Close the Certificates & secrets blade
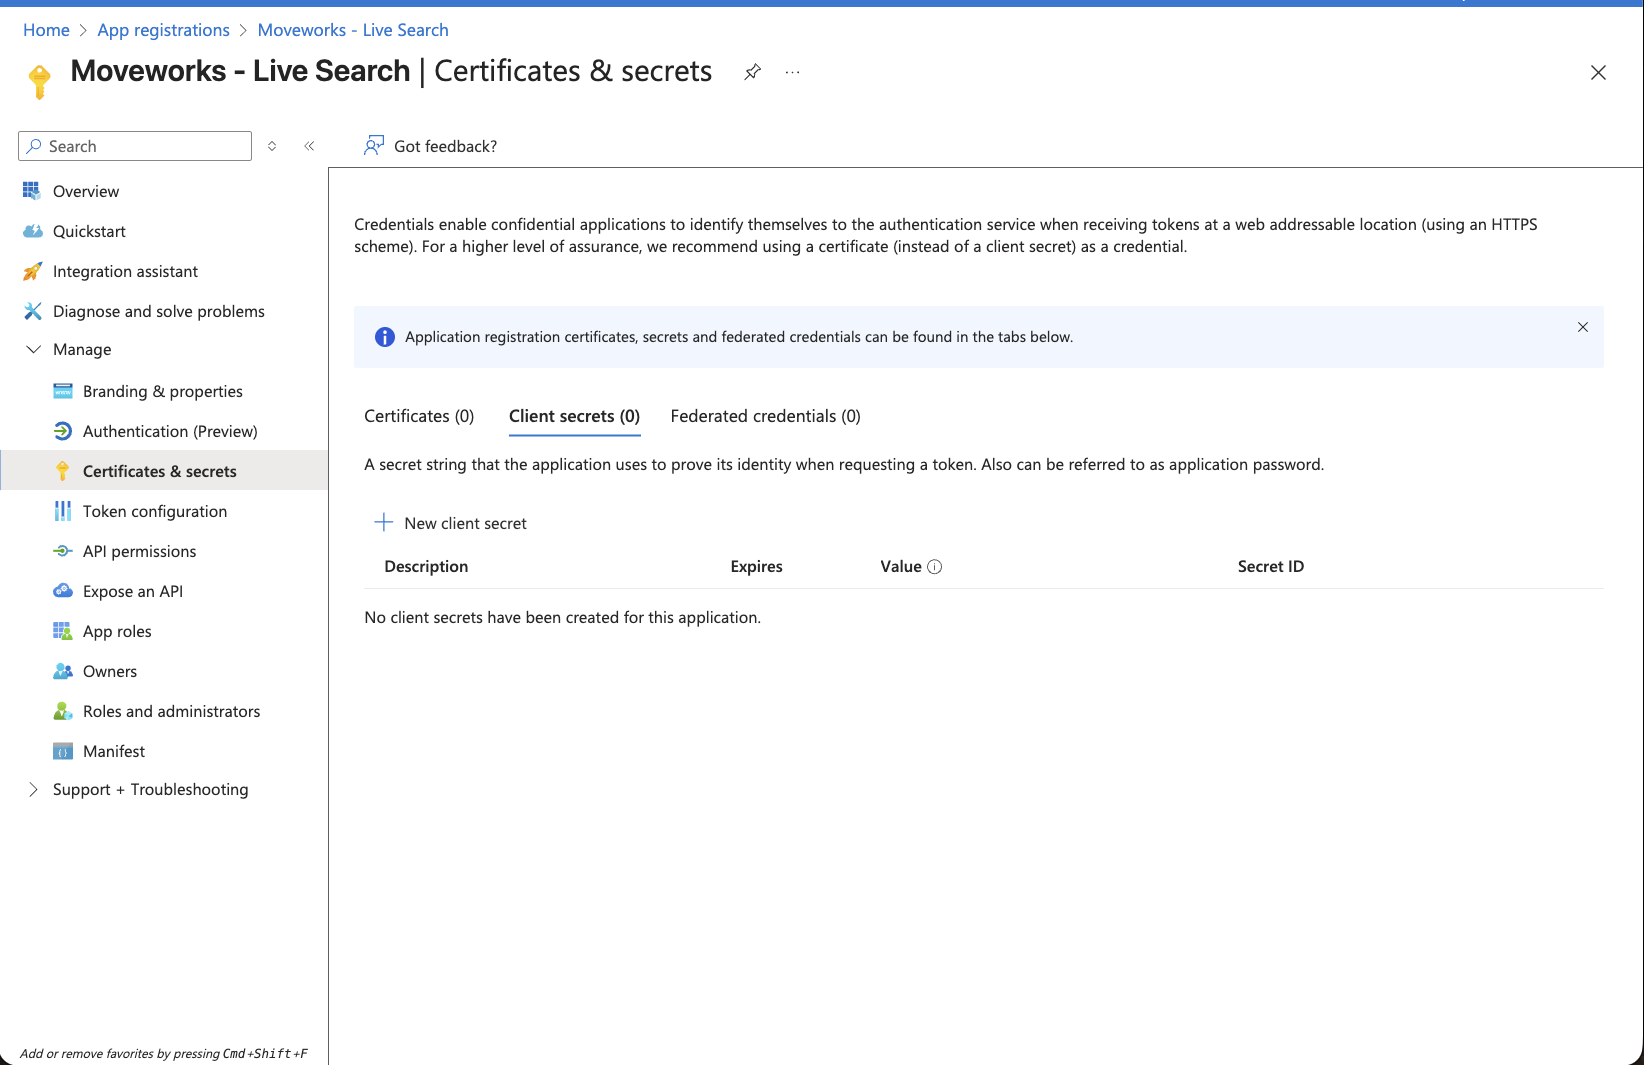The width and height of the screenshot is (1644, 1065). (x=1598, y=72)
